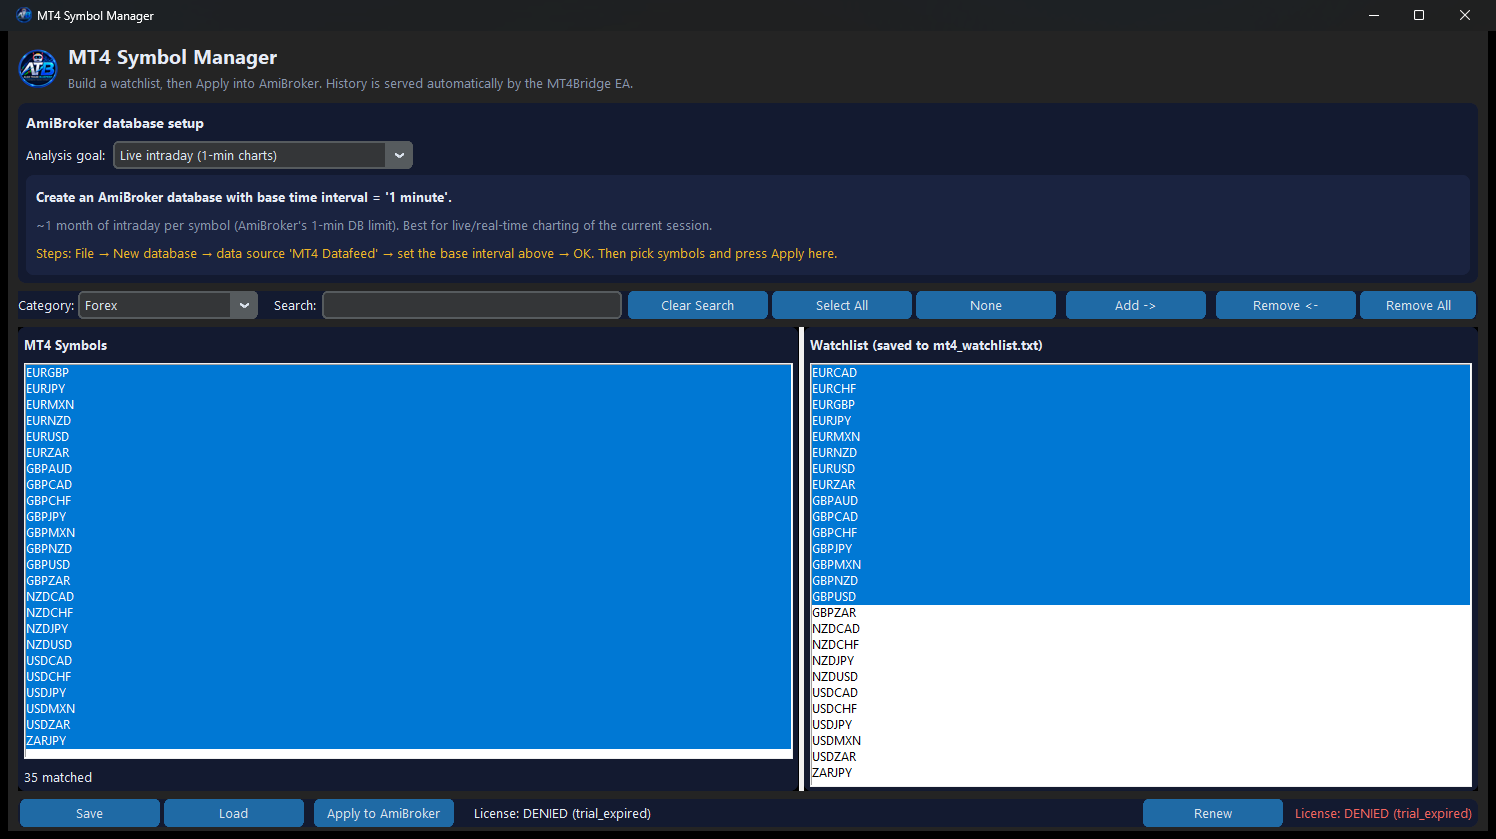This screenshot has width=1496, height=839.
Task: Select NZDCHF in the Watchlist
Action: 1141,645
